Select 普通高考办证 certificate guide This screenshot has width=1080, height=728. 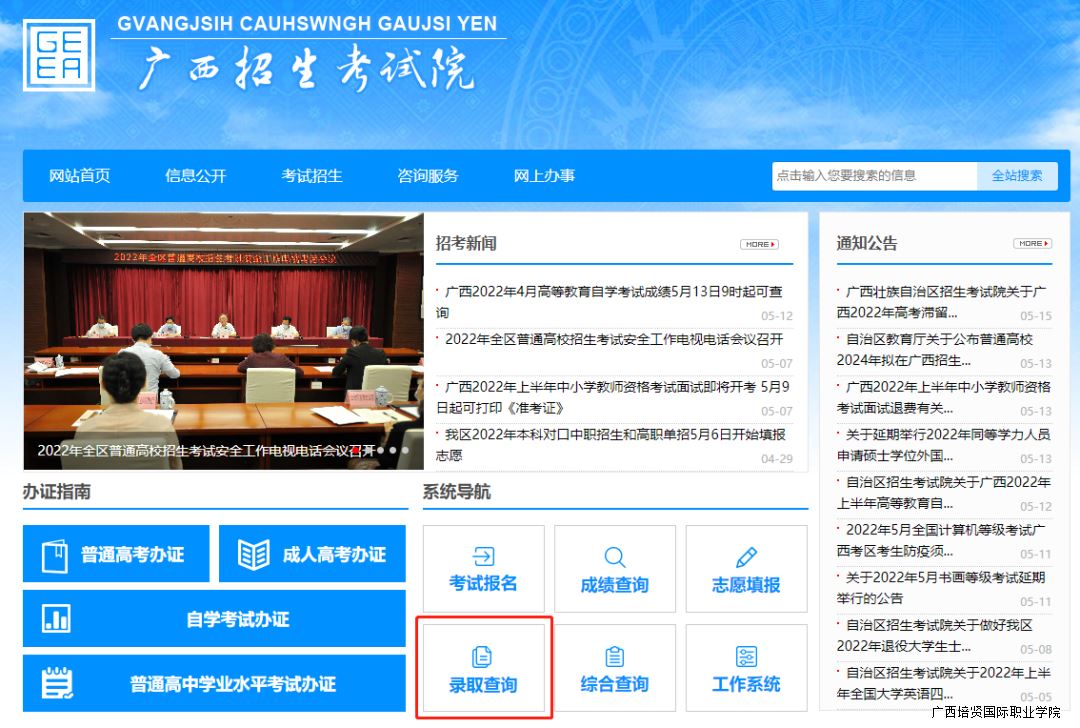[x=116, y=554]
